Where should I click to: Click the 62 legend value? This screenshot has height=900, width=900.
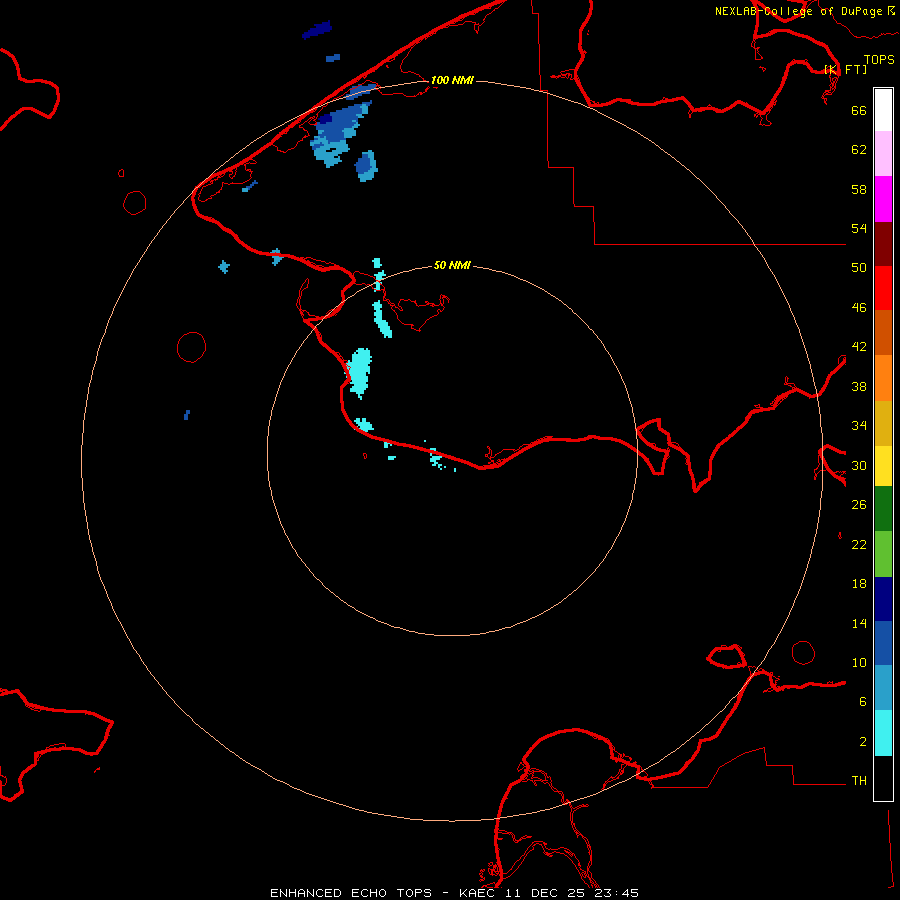[859, 150]
